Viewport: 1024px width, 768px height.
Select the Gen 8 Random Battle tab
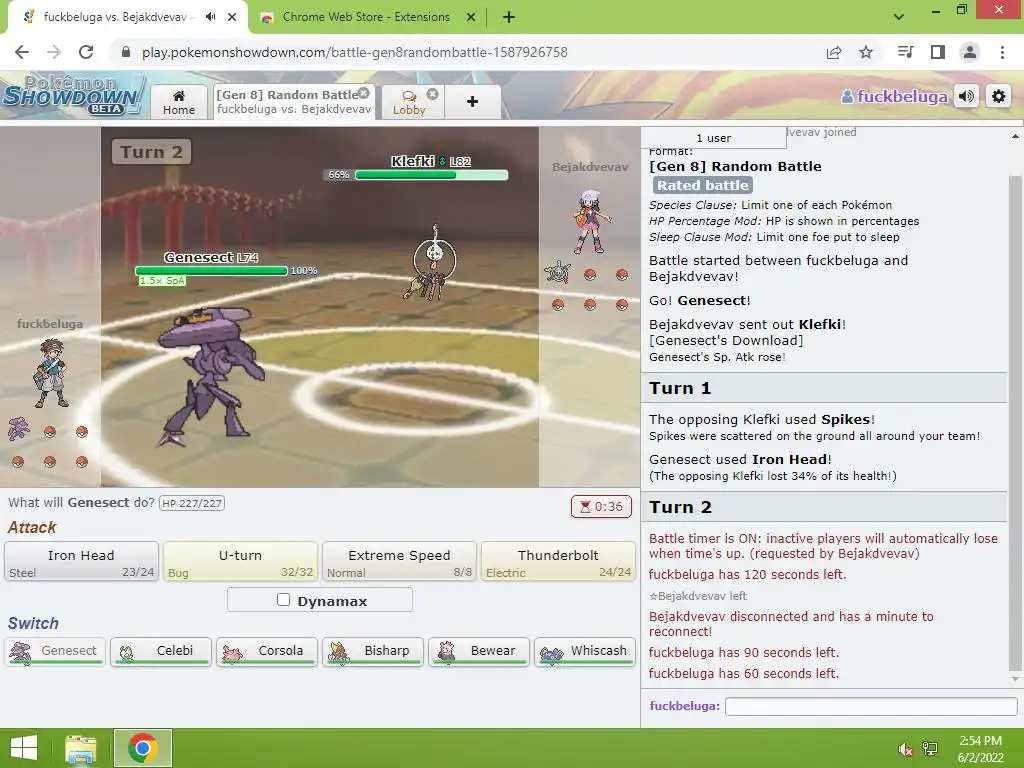point(294,102)
